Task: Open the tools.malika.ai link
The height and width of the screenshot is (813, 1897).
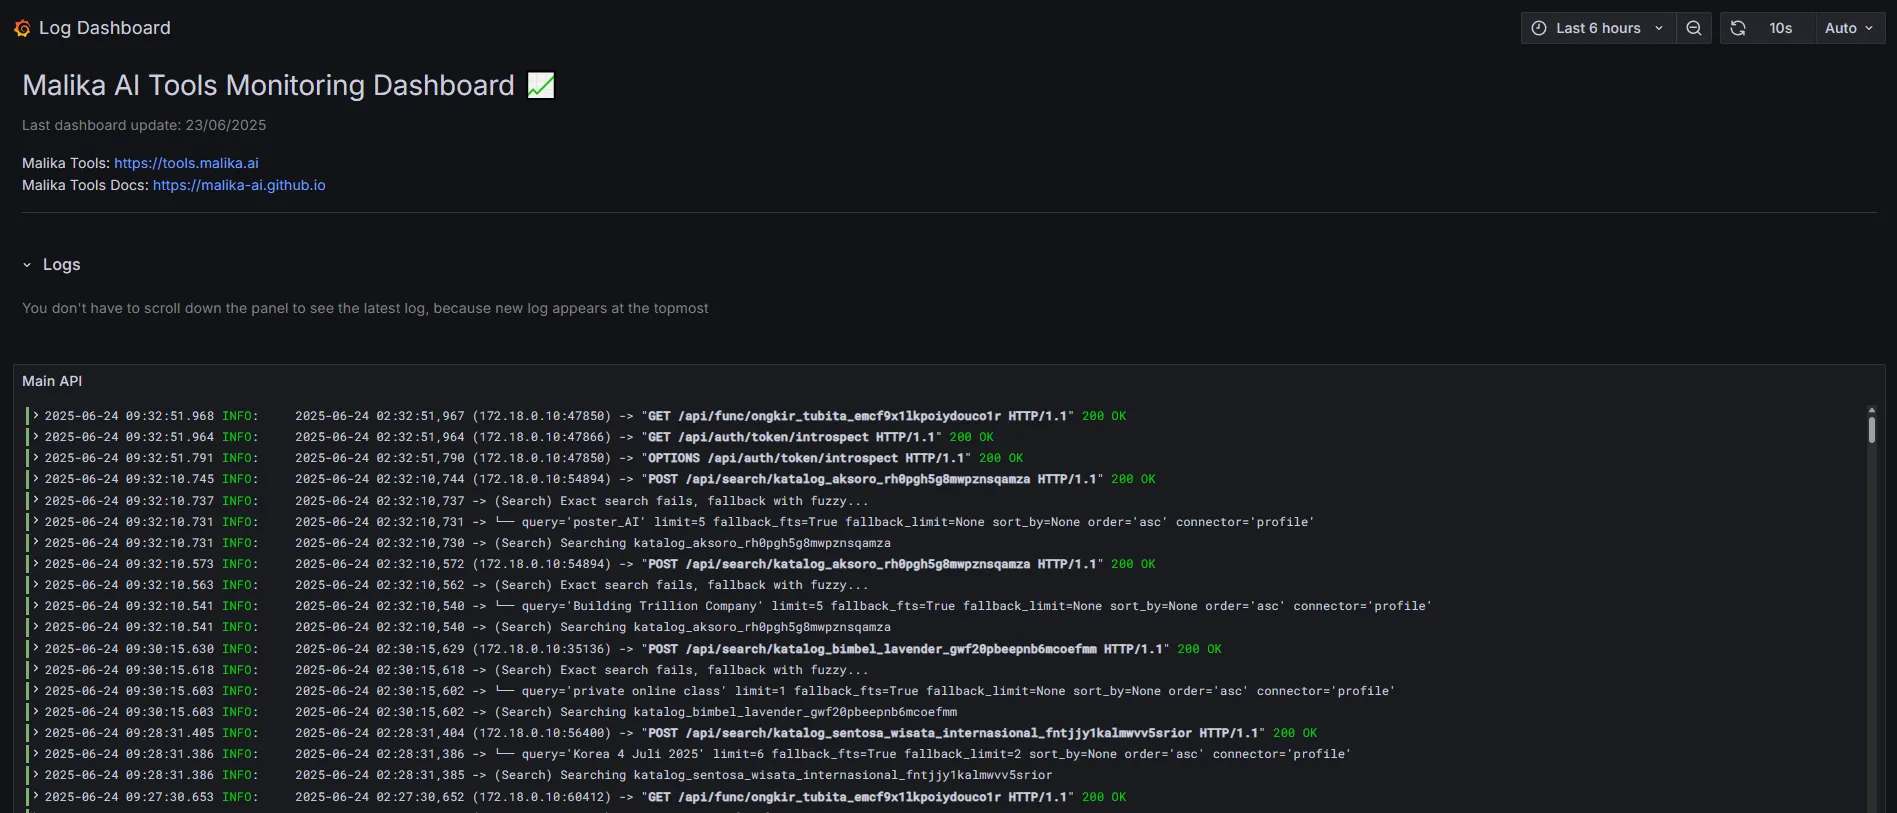Action: tap(186, 163)
